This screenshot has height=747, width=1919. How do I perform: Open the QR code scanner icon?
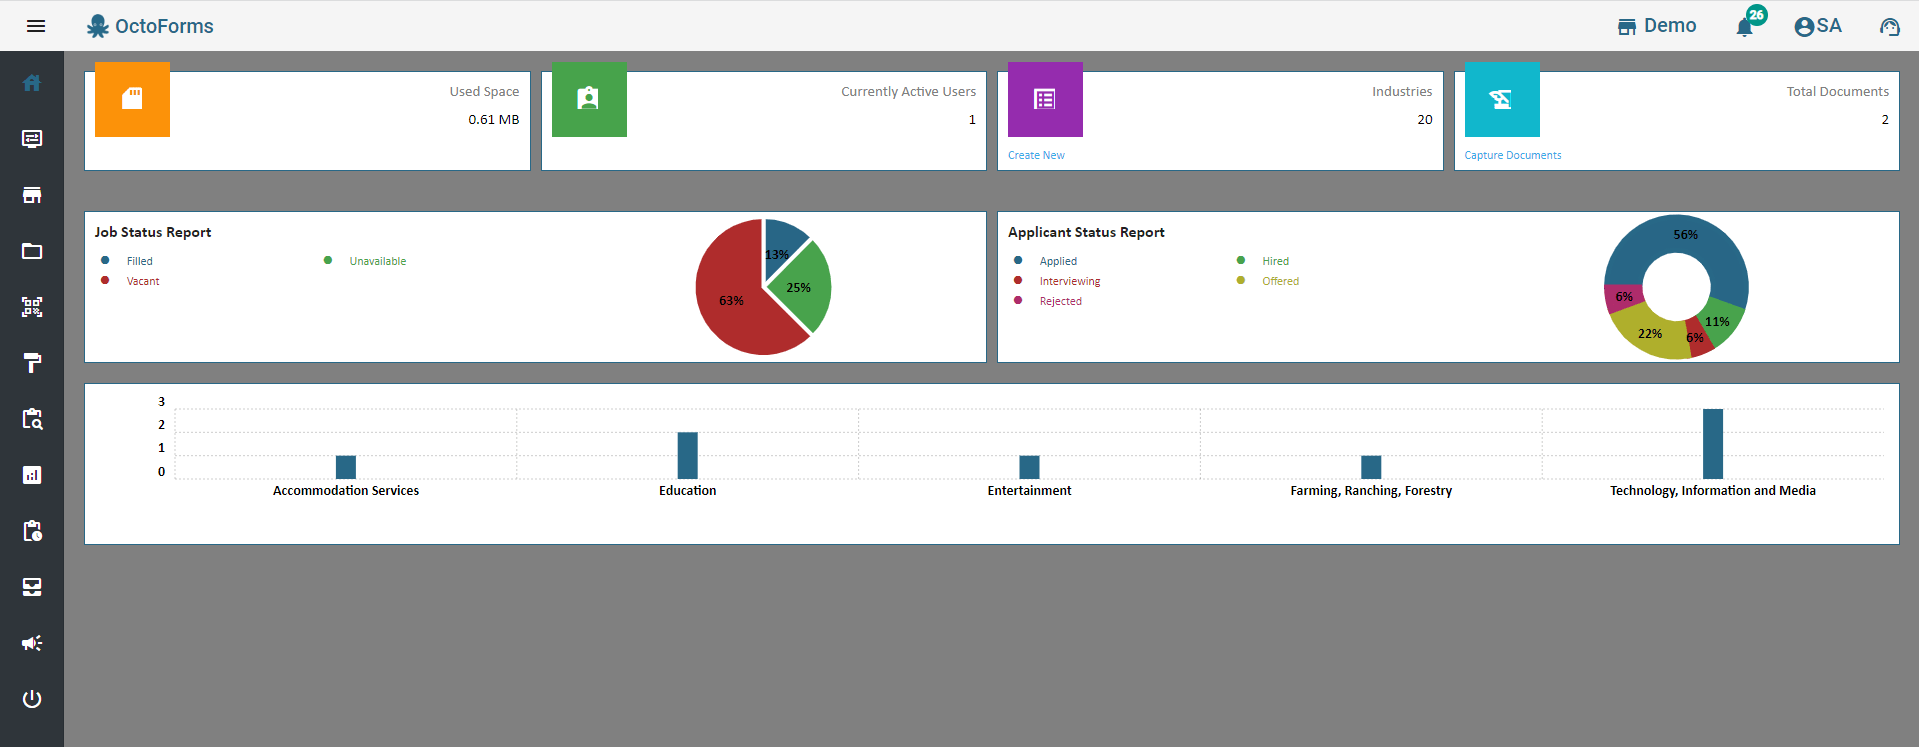tap(32, 307)
